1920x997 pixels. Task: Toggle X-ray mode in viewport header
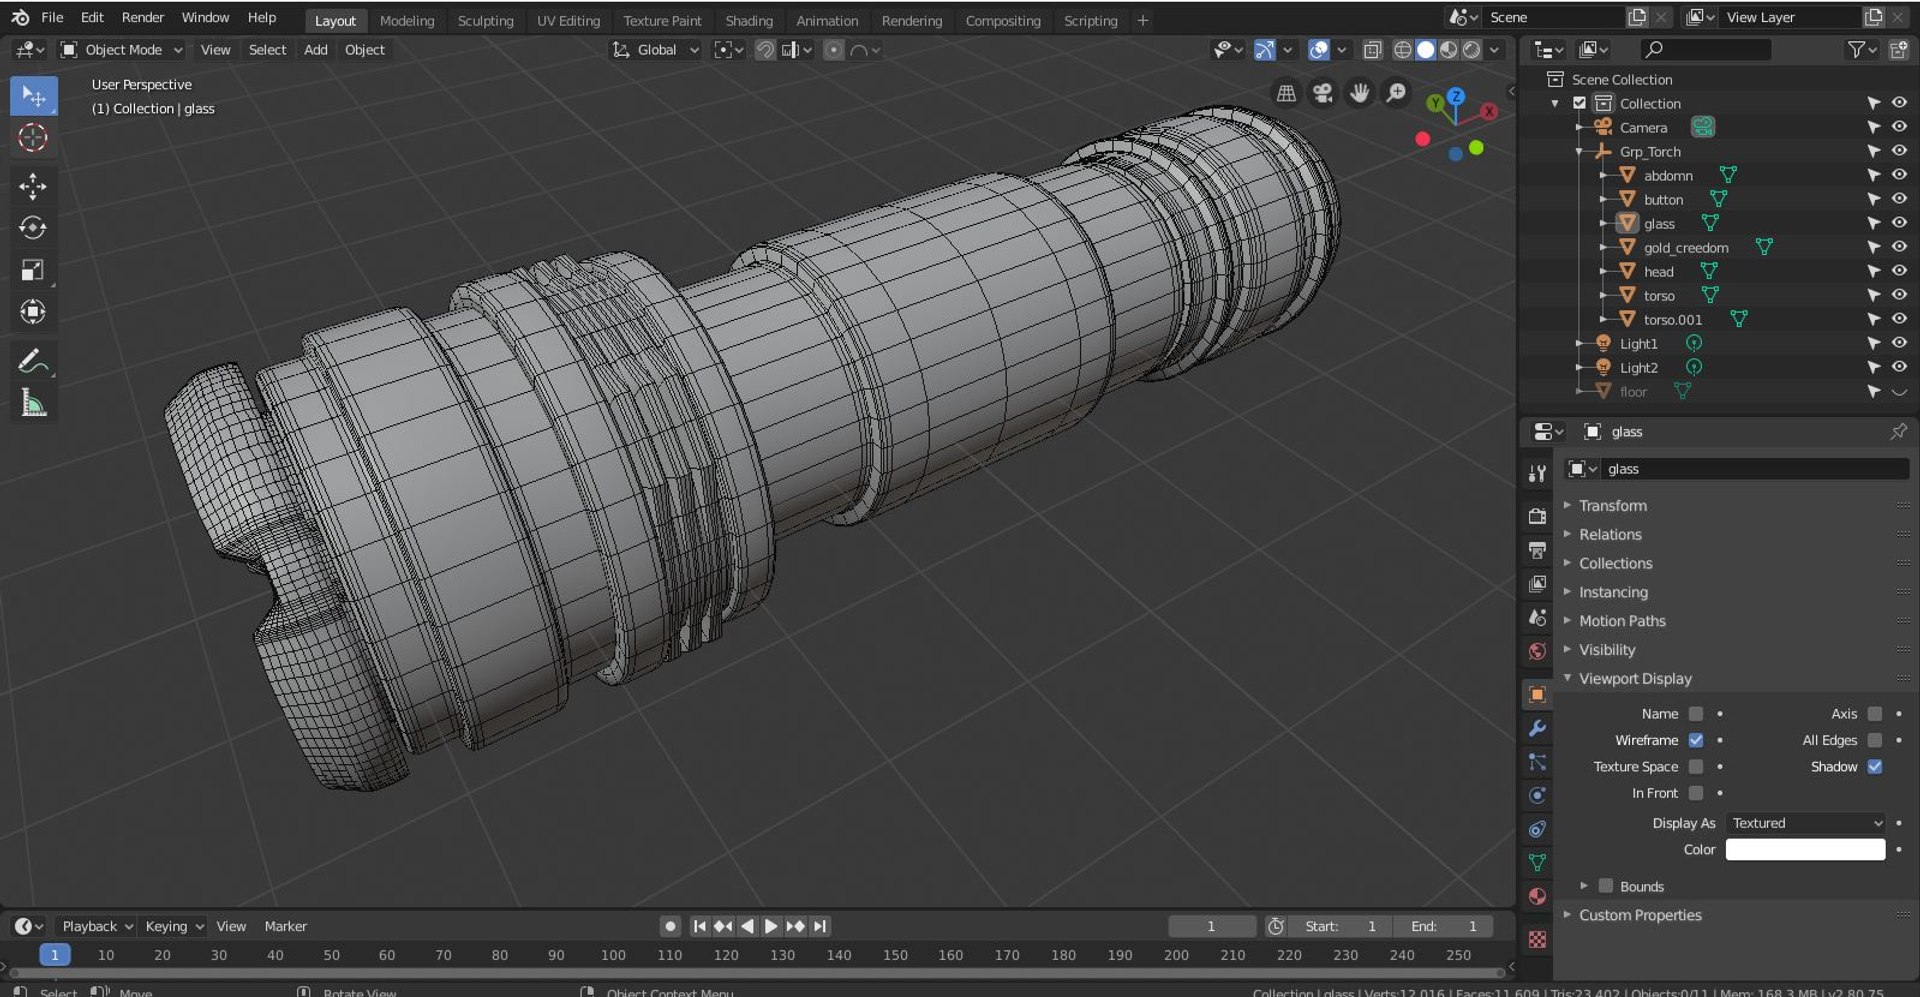click(1373, 49)
